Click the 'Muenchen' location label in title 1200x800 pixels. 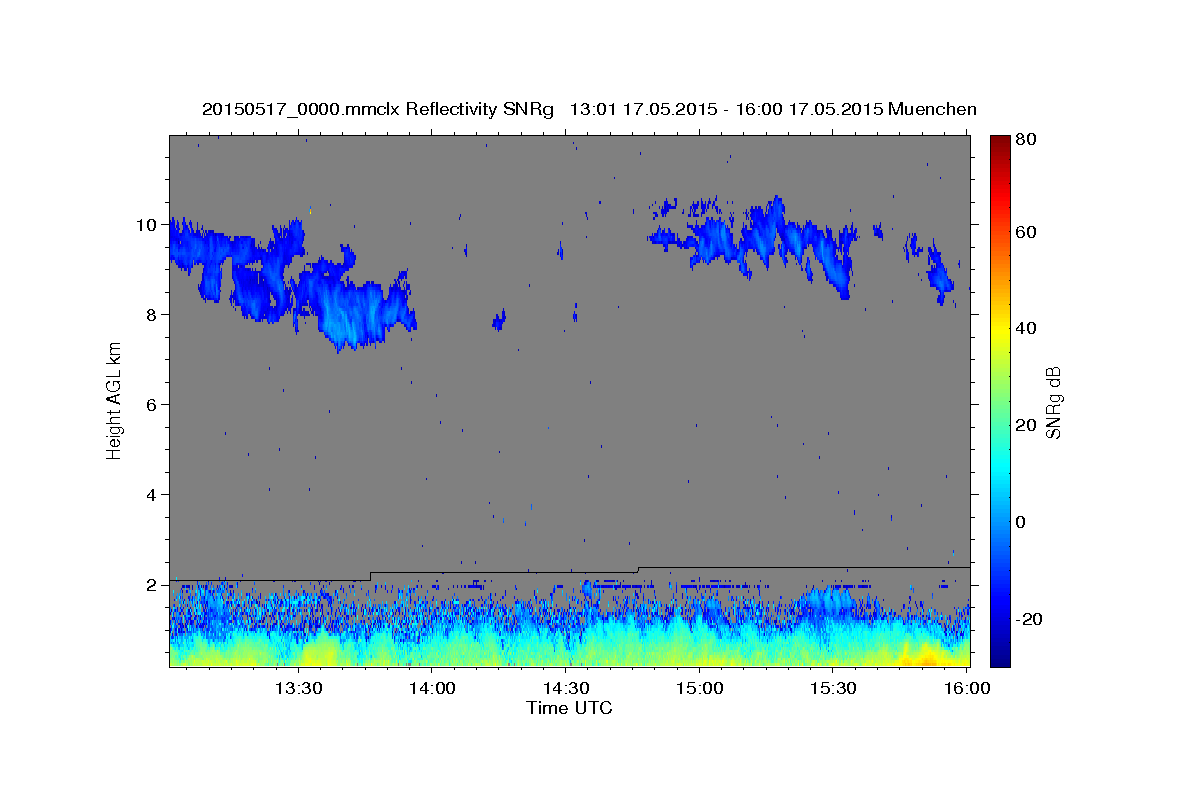click(931, 109)
